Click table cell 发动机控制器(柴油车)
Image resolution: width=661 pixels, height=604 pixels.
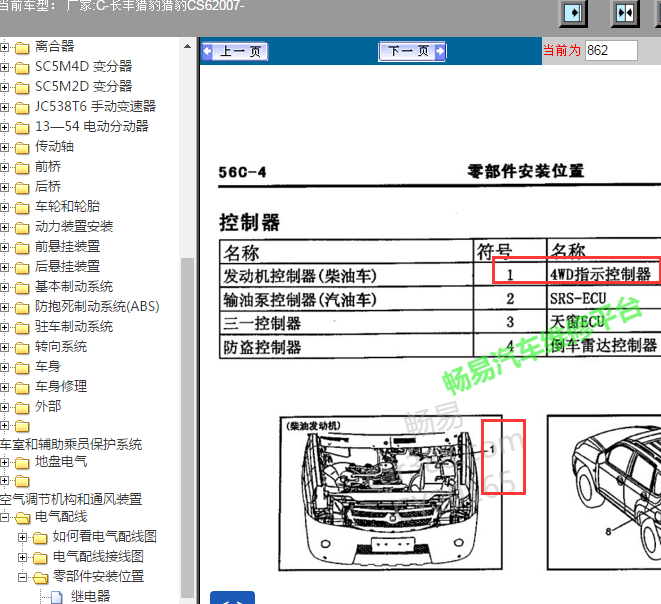[346, 276]
